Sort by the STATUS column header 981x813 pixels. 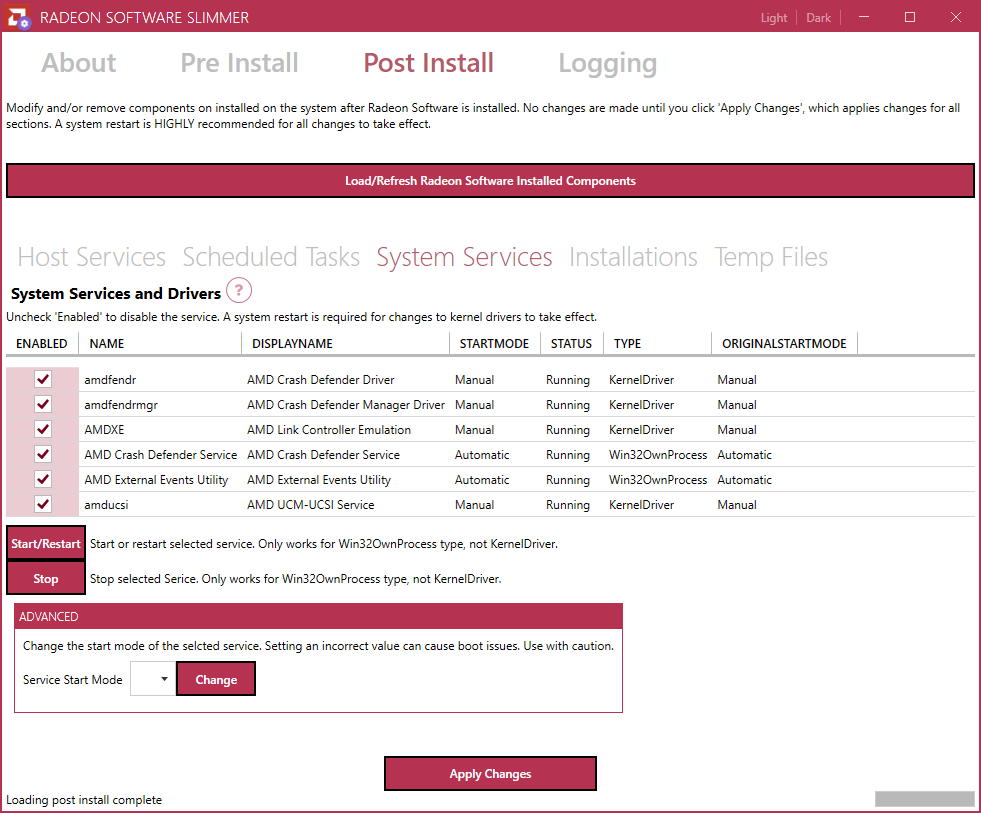coord(572,344)
